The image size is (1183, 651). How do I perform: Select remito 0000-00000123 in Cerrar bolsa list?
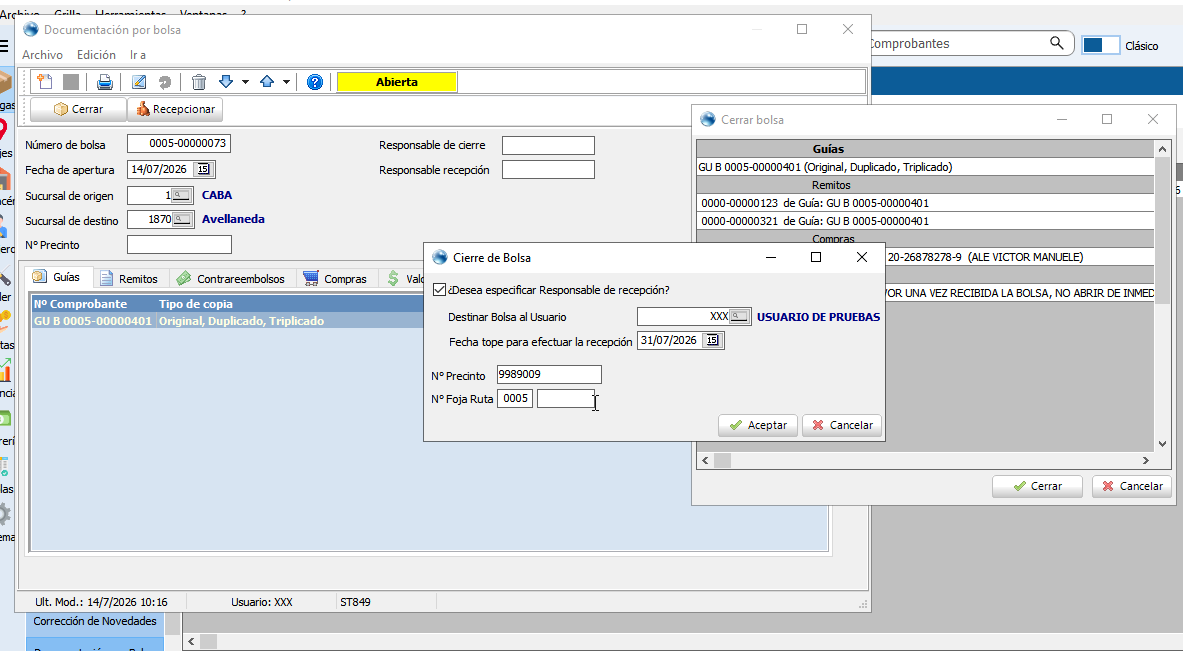click(x=925, y=203)
